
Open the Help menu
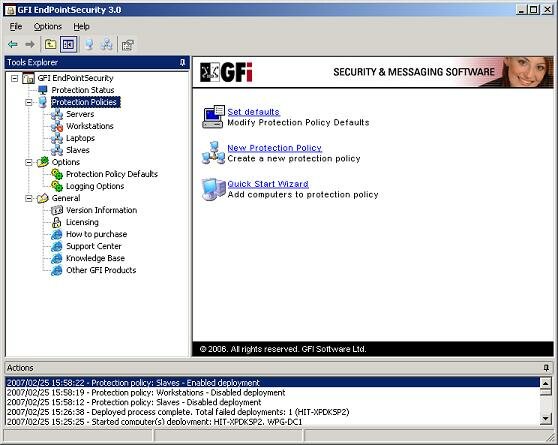[81, 26]
